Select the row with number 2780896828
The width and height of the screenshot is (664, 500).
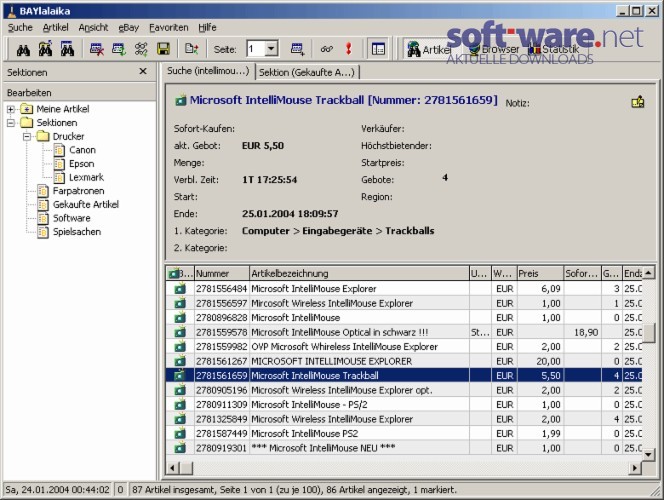[404, 318]
